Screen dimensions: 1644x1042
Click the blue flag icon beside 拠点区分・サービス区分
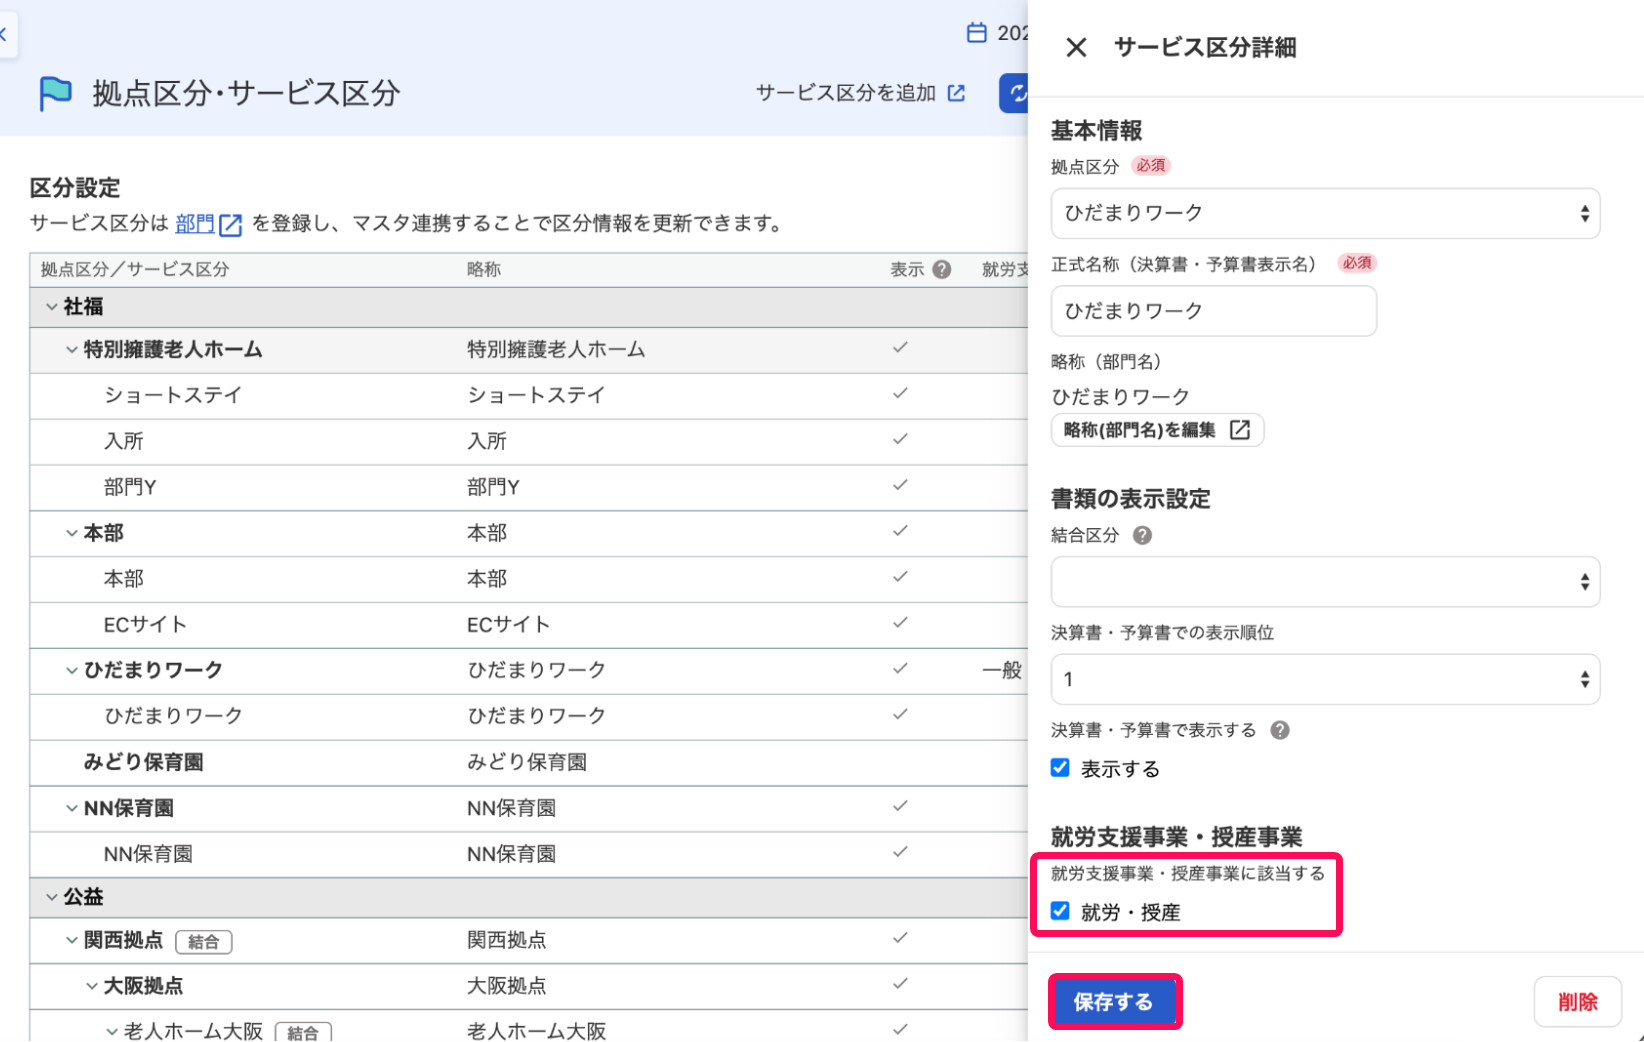tap(55, 94)
